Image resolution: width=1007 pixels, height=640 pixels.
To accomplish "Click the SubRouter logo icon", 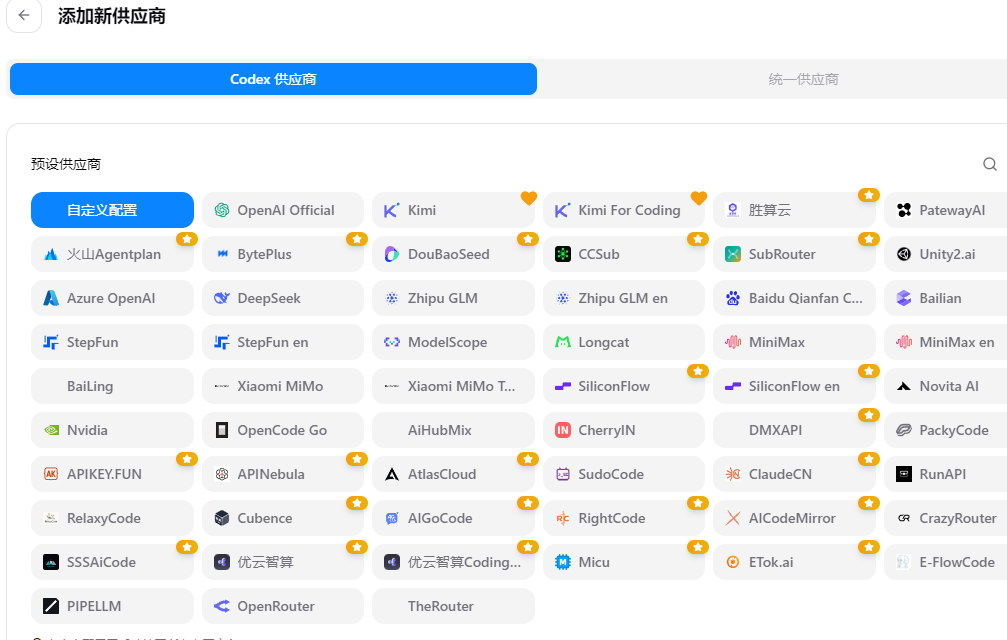I will coord(733,254).
